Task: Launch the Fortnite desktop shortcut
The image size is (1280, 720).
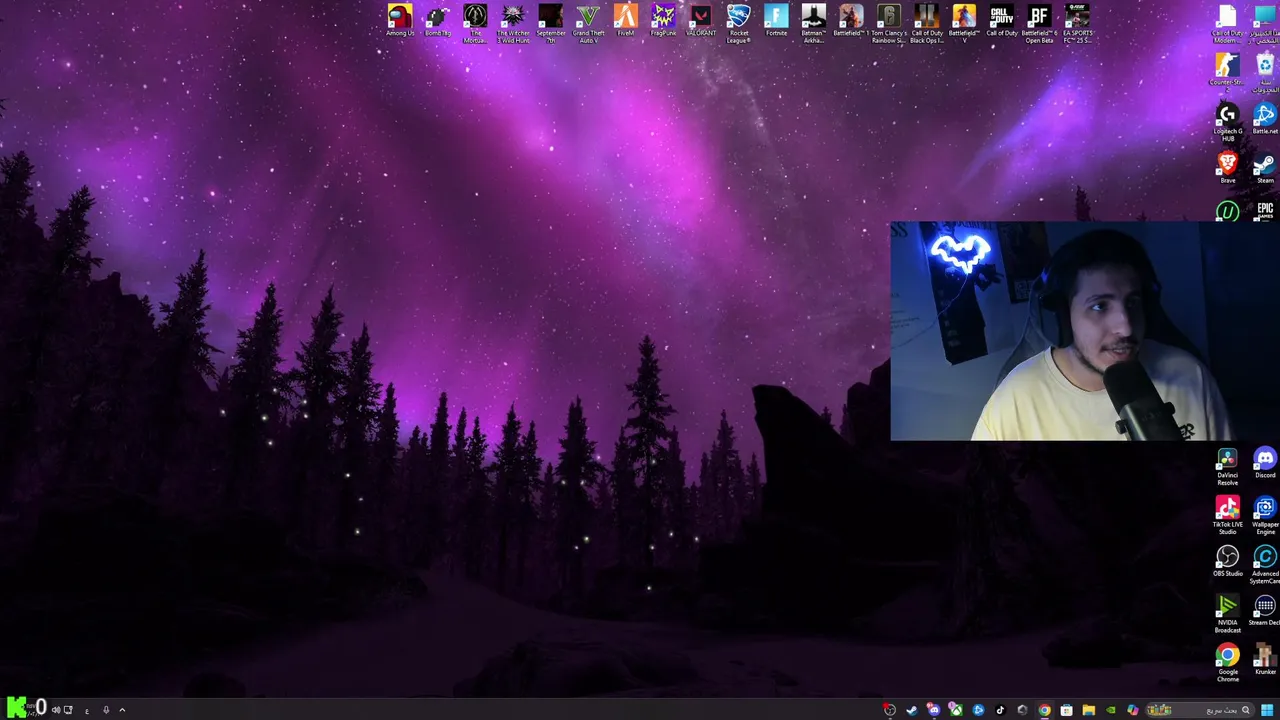Action: tap(776, 21)
